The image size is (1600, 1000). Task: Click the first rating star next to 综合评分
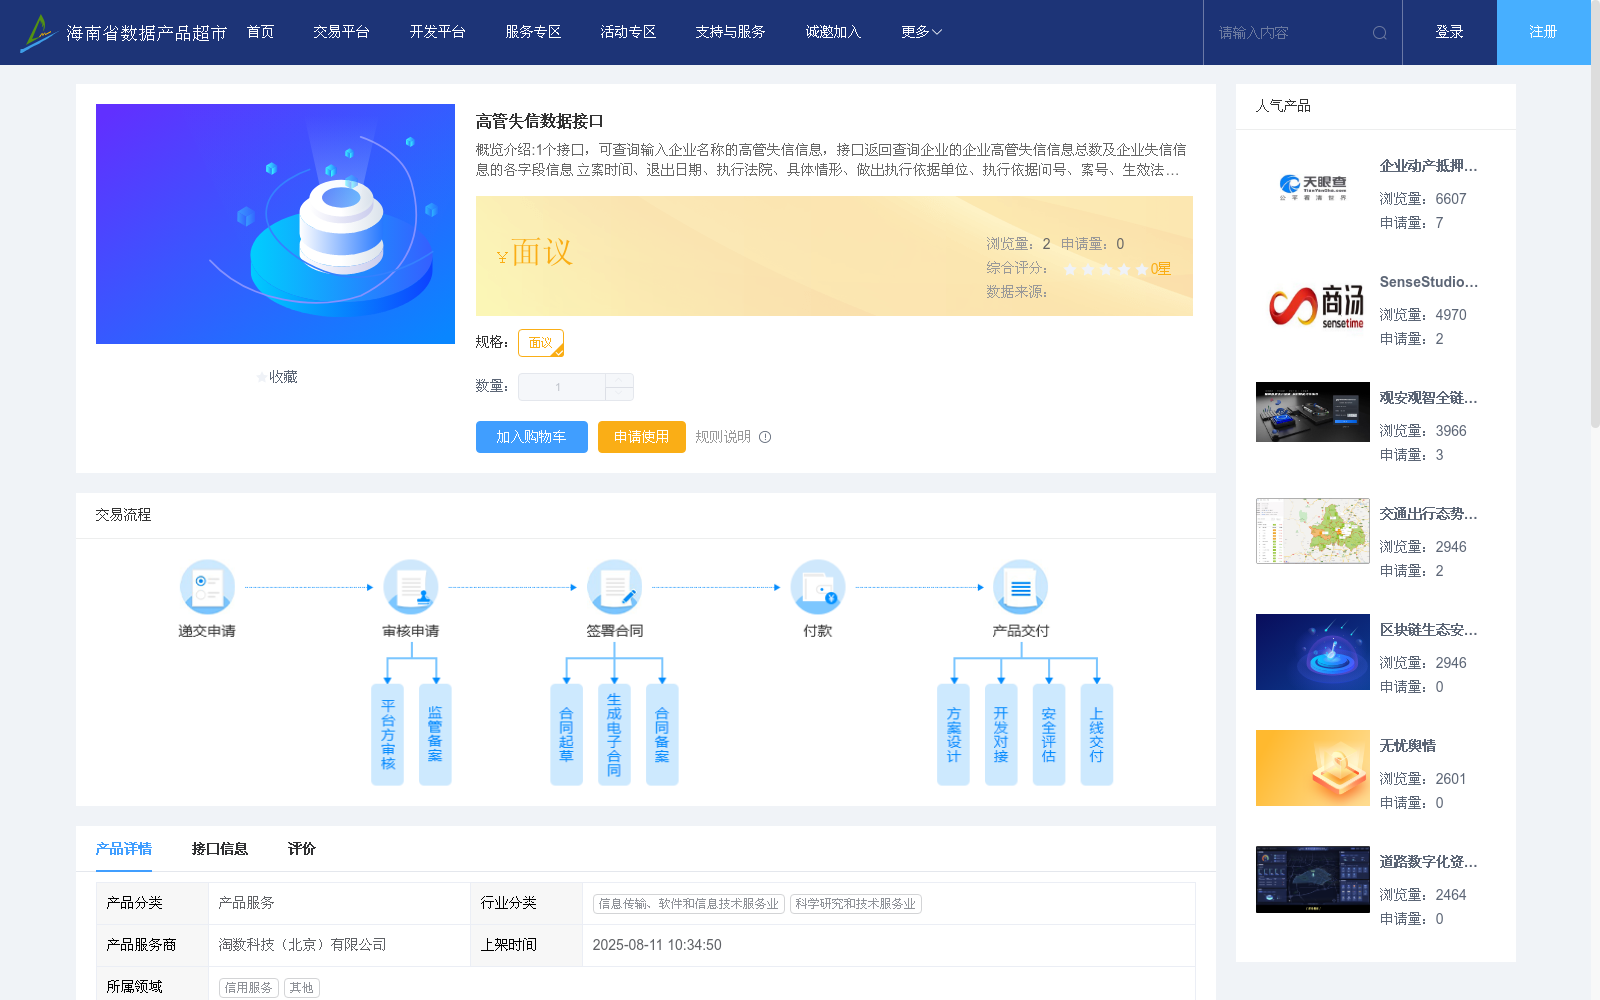click(x=1071, y=269)
